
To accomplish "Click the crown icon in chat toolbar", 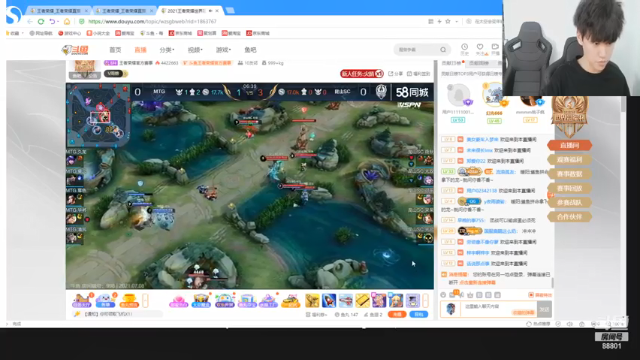I will coord(470,295).
